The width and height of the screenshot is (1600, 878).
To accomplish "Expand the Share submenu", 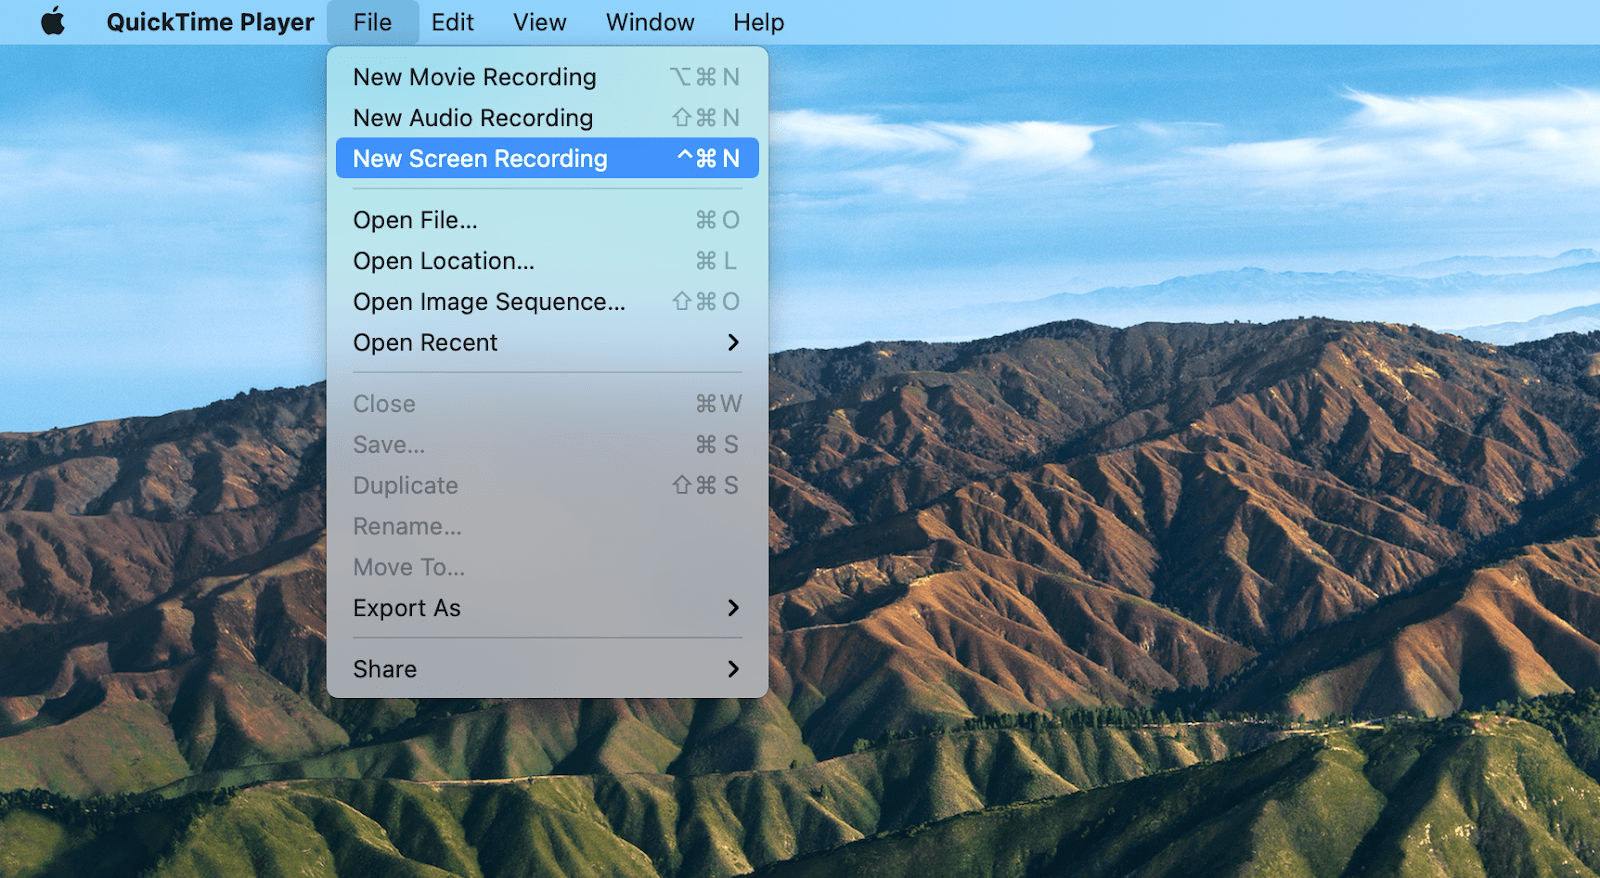I will [x=547, y=669].
